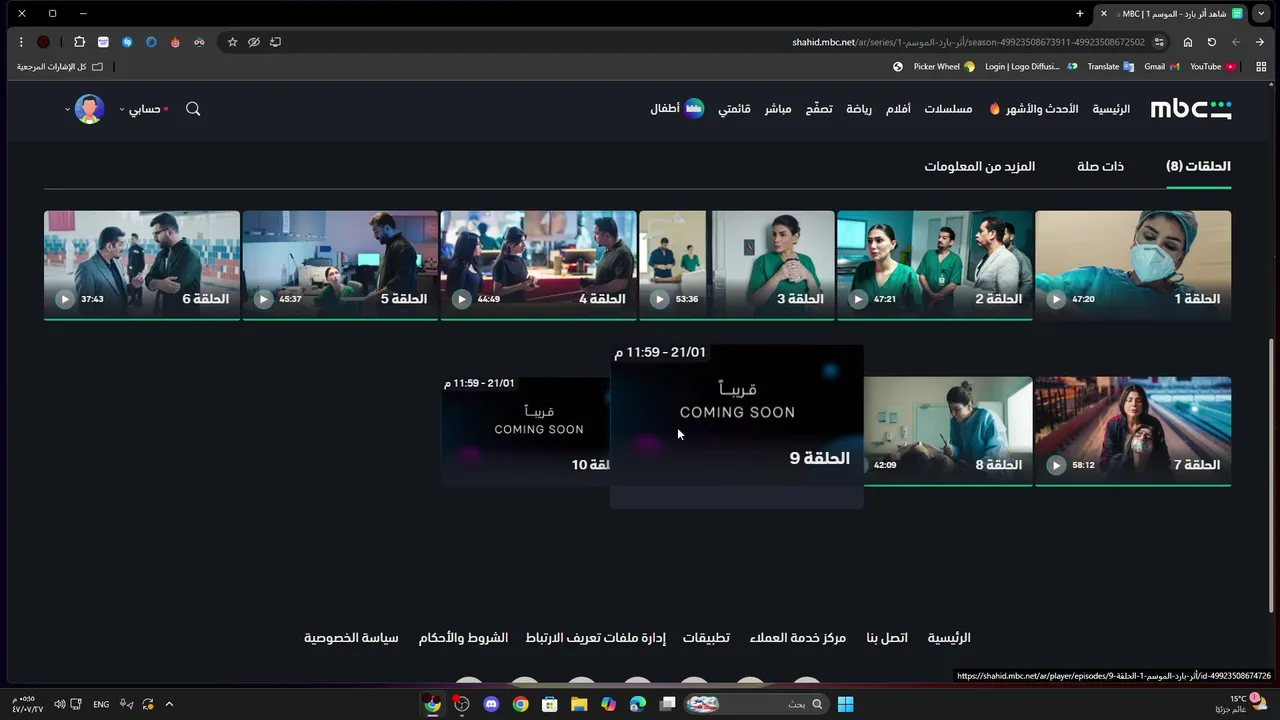This screenshot has height=720, width=1280.
Task: Open Login | Logo Diffusion bookmark
Action: (x=1031, y=67)
